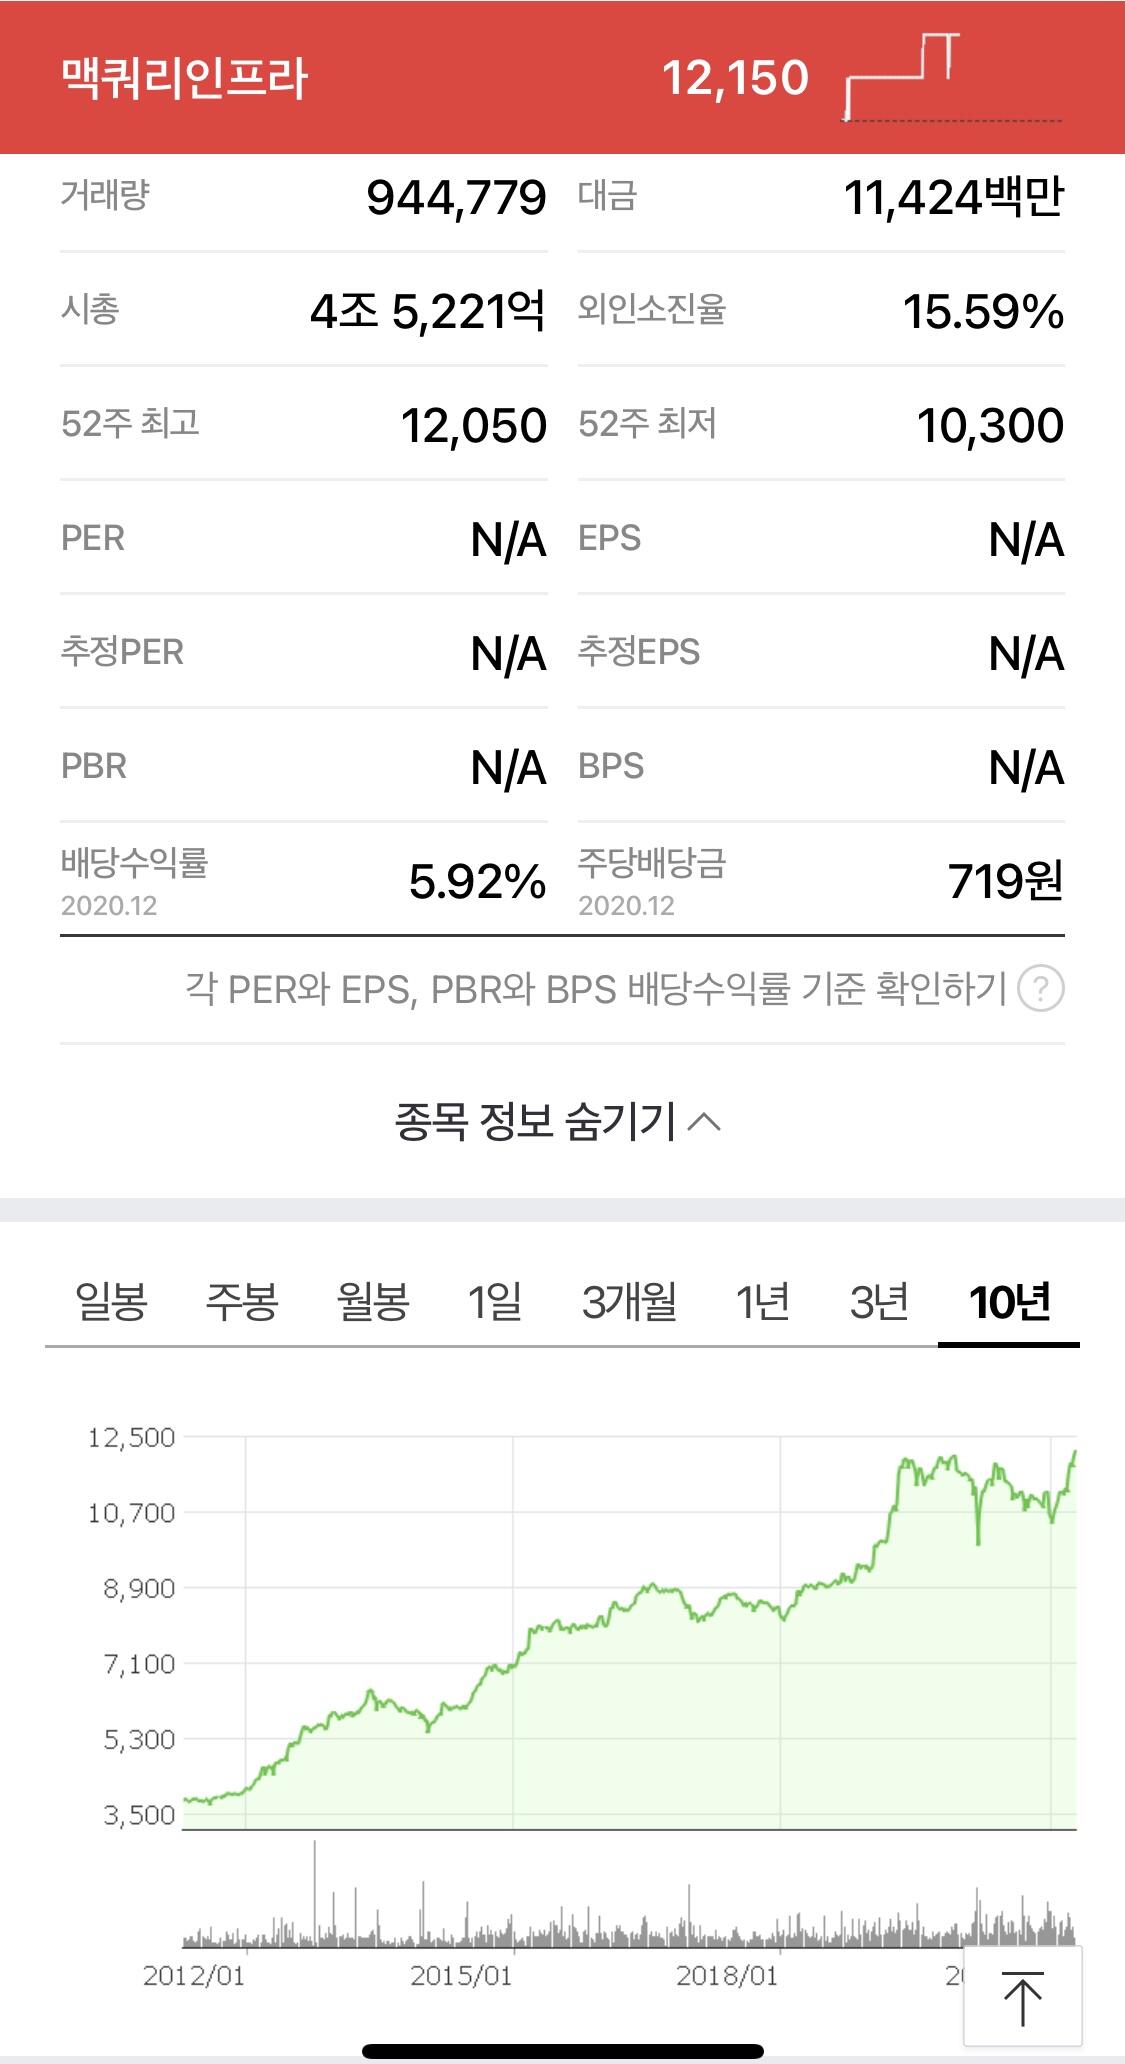Select the 일봉 daily candle tab
The image size is (1125, 2064).
pyautogui.click(x=111, y=1302)
